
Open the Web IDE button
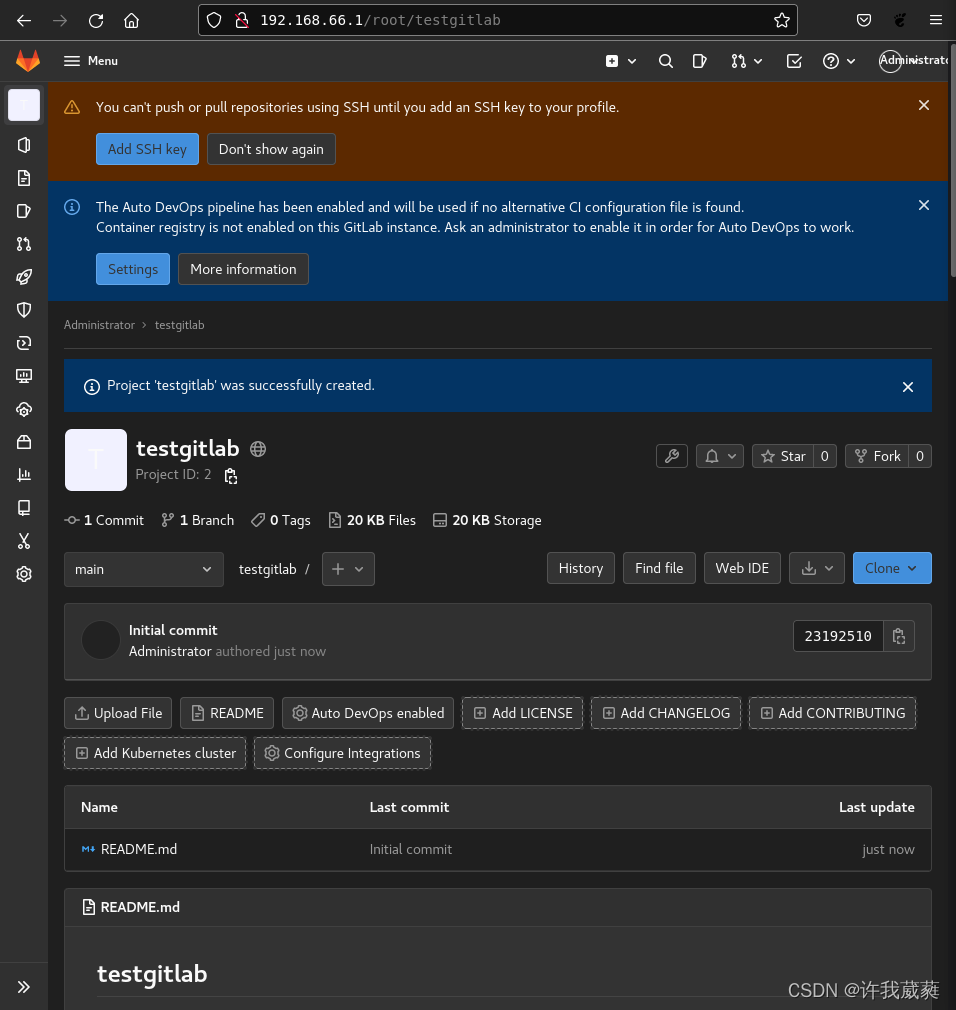click(x=742, y=568)
